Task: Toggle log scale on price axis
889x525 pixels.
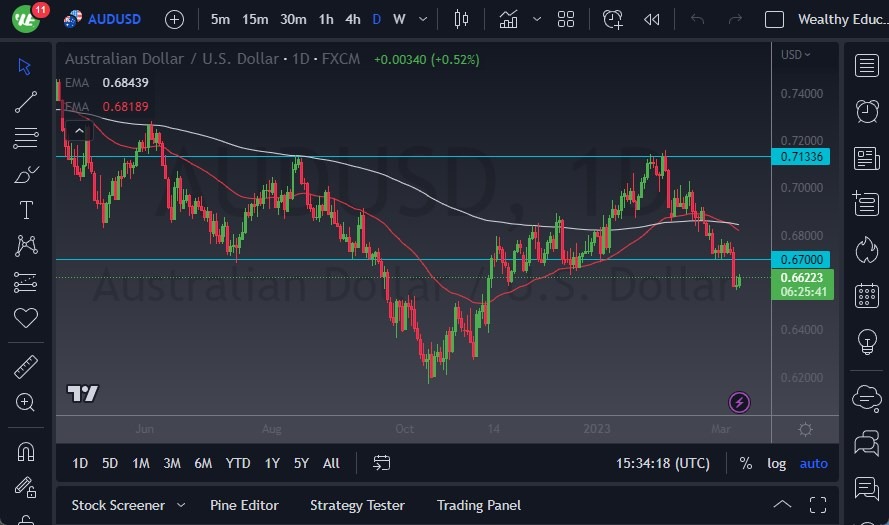Action: click(776, 463)
